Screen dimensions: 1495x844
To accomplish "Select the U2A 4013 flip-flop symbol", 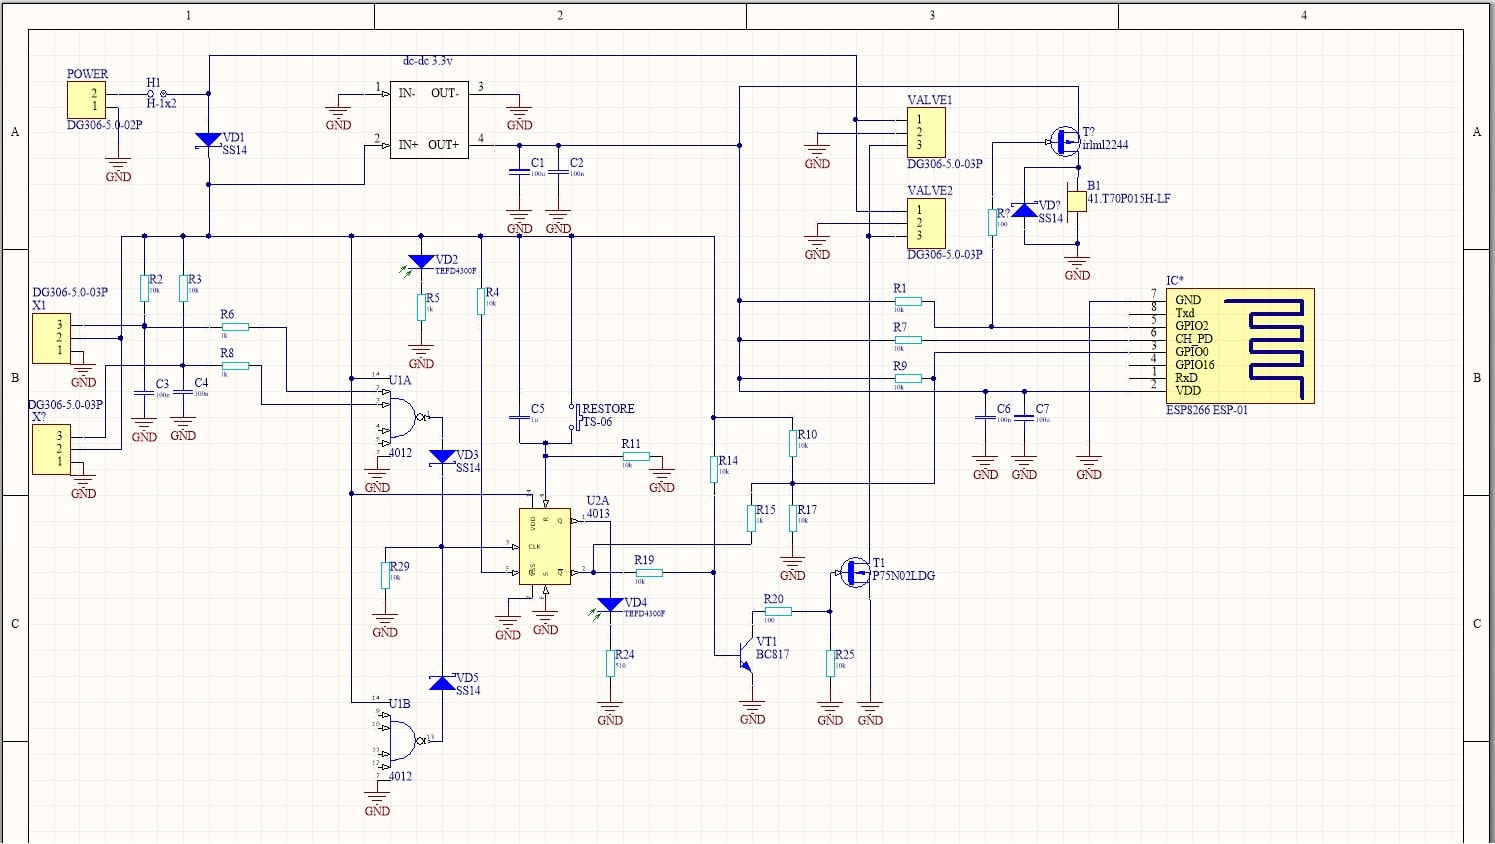I will (x=544, y=545).
